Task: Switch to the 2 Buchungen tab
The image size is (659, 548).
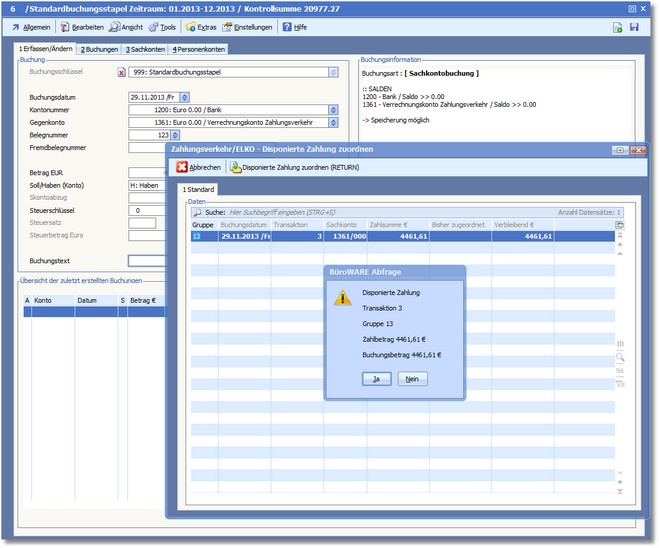Action: [98, 49]
